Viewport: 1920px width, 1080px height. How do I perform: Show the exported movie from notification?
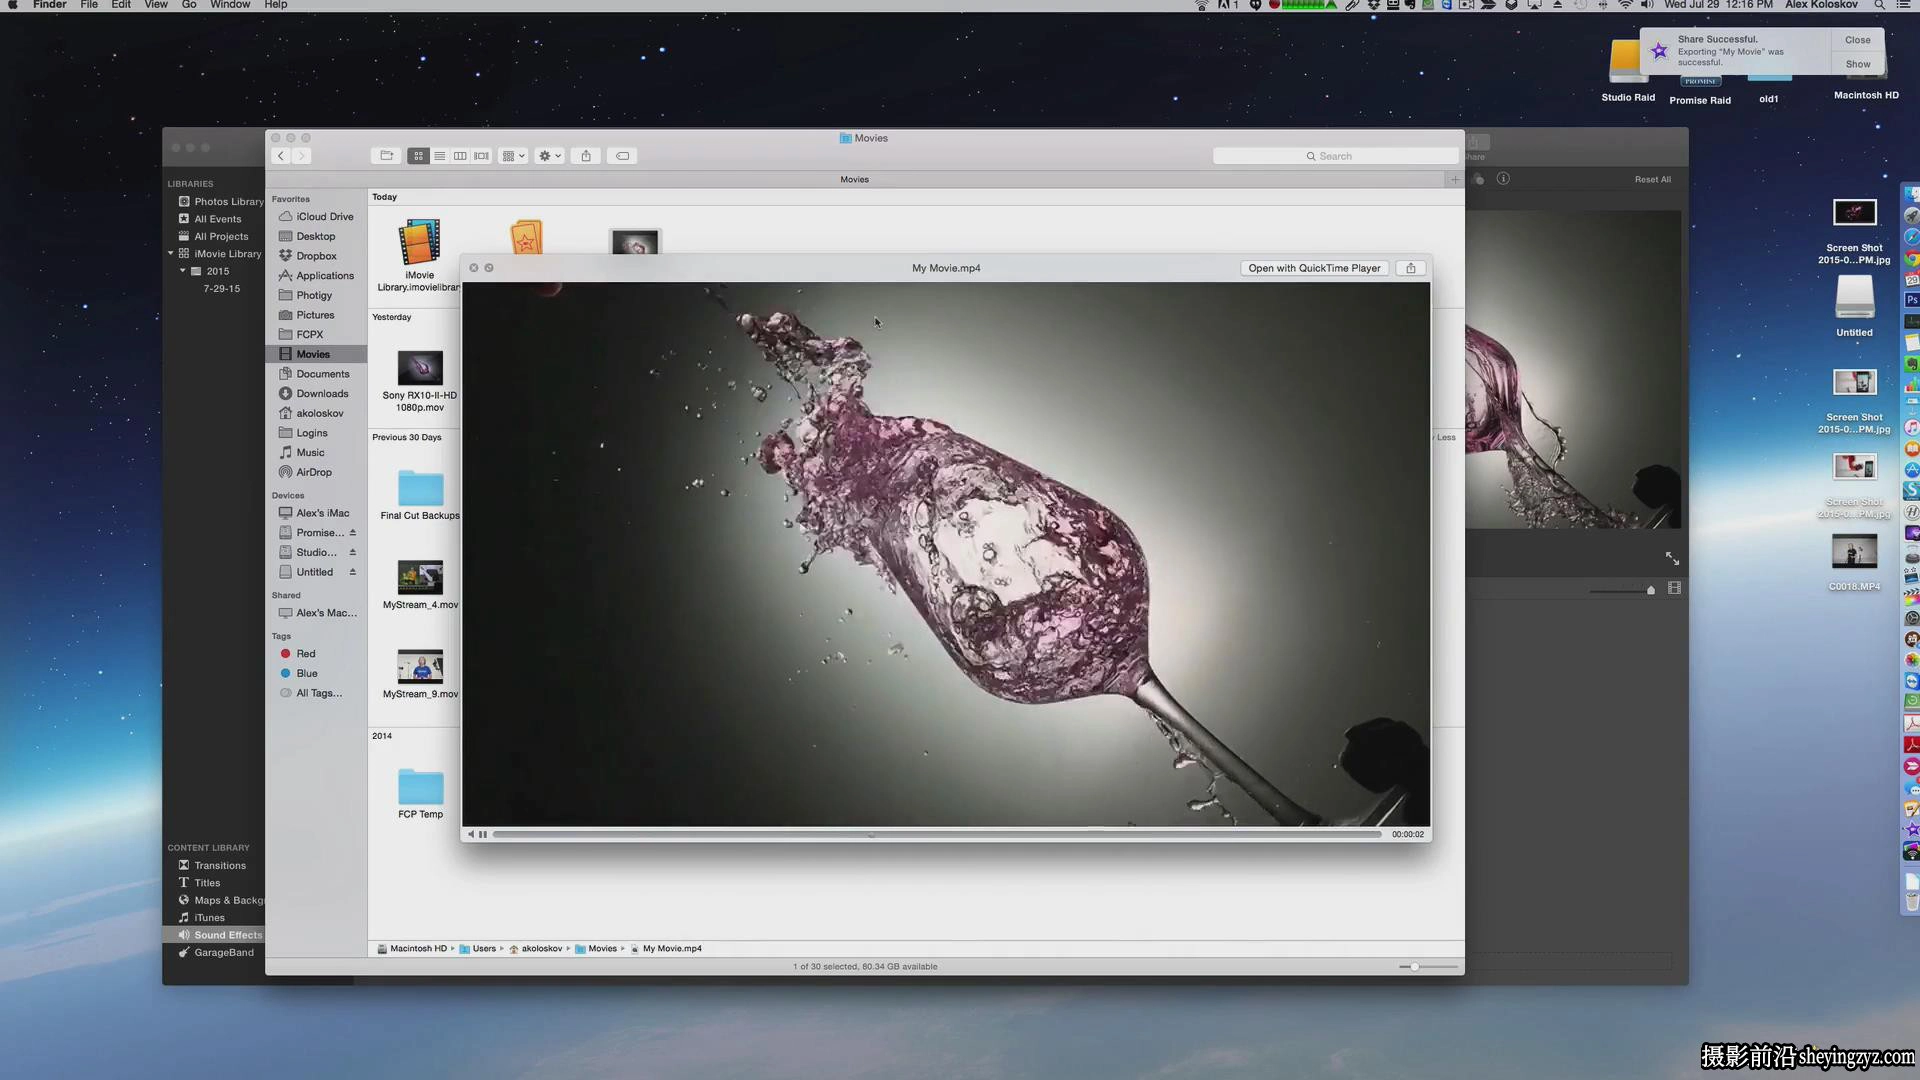coord(1858,64)
